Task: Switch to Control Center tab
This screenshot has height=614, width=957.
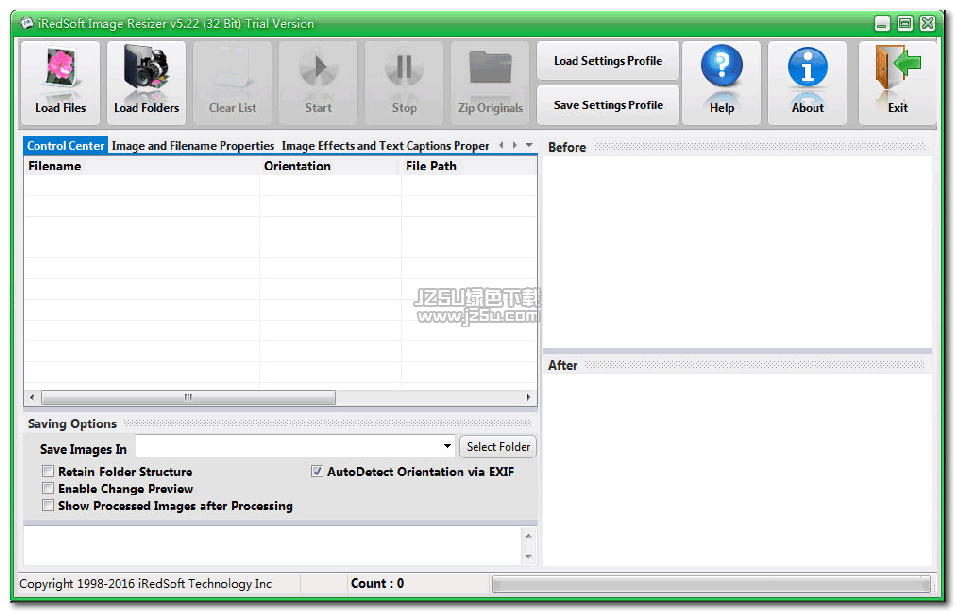Action: tap(66, 146)
